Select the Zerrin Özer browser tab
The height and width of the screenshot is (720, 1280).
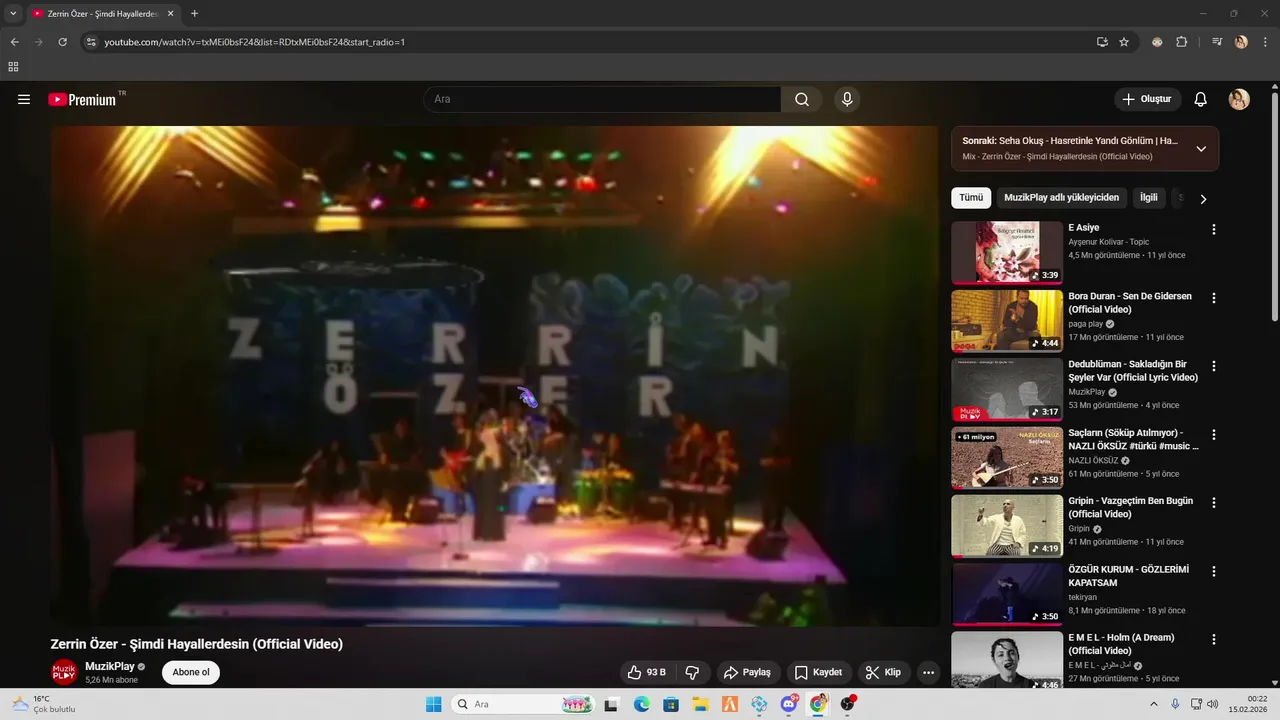(x=103, y=14)
